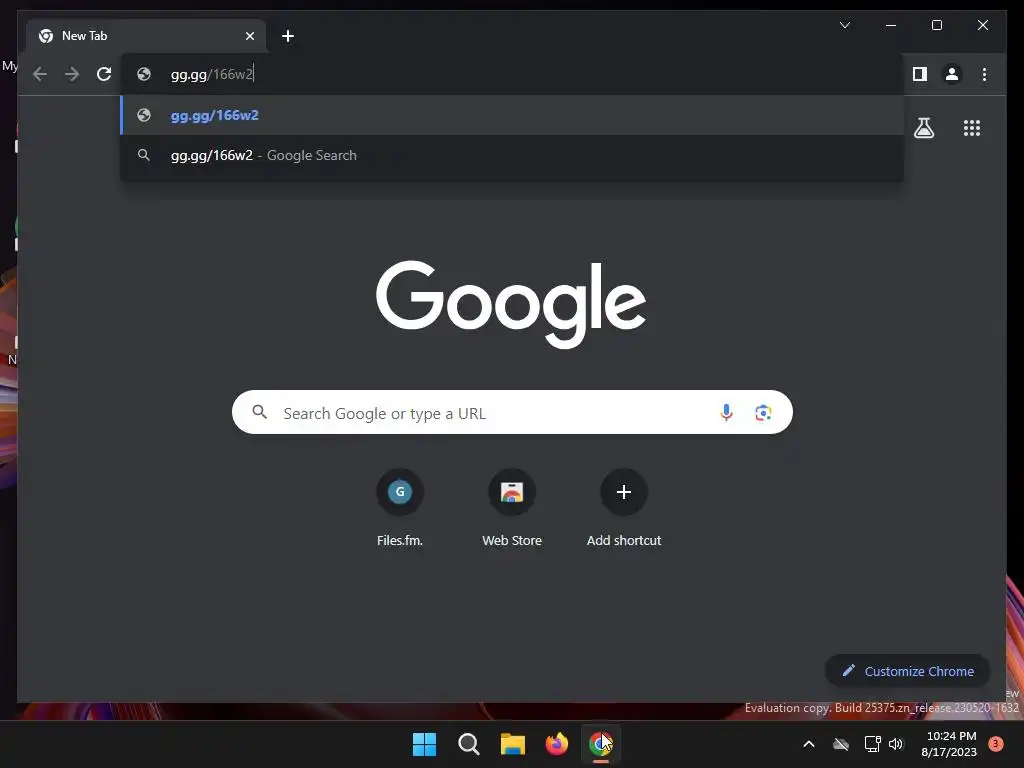Open the Search Labs flask icon
1024x768 pixels.
923,127
